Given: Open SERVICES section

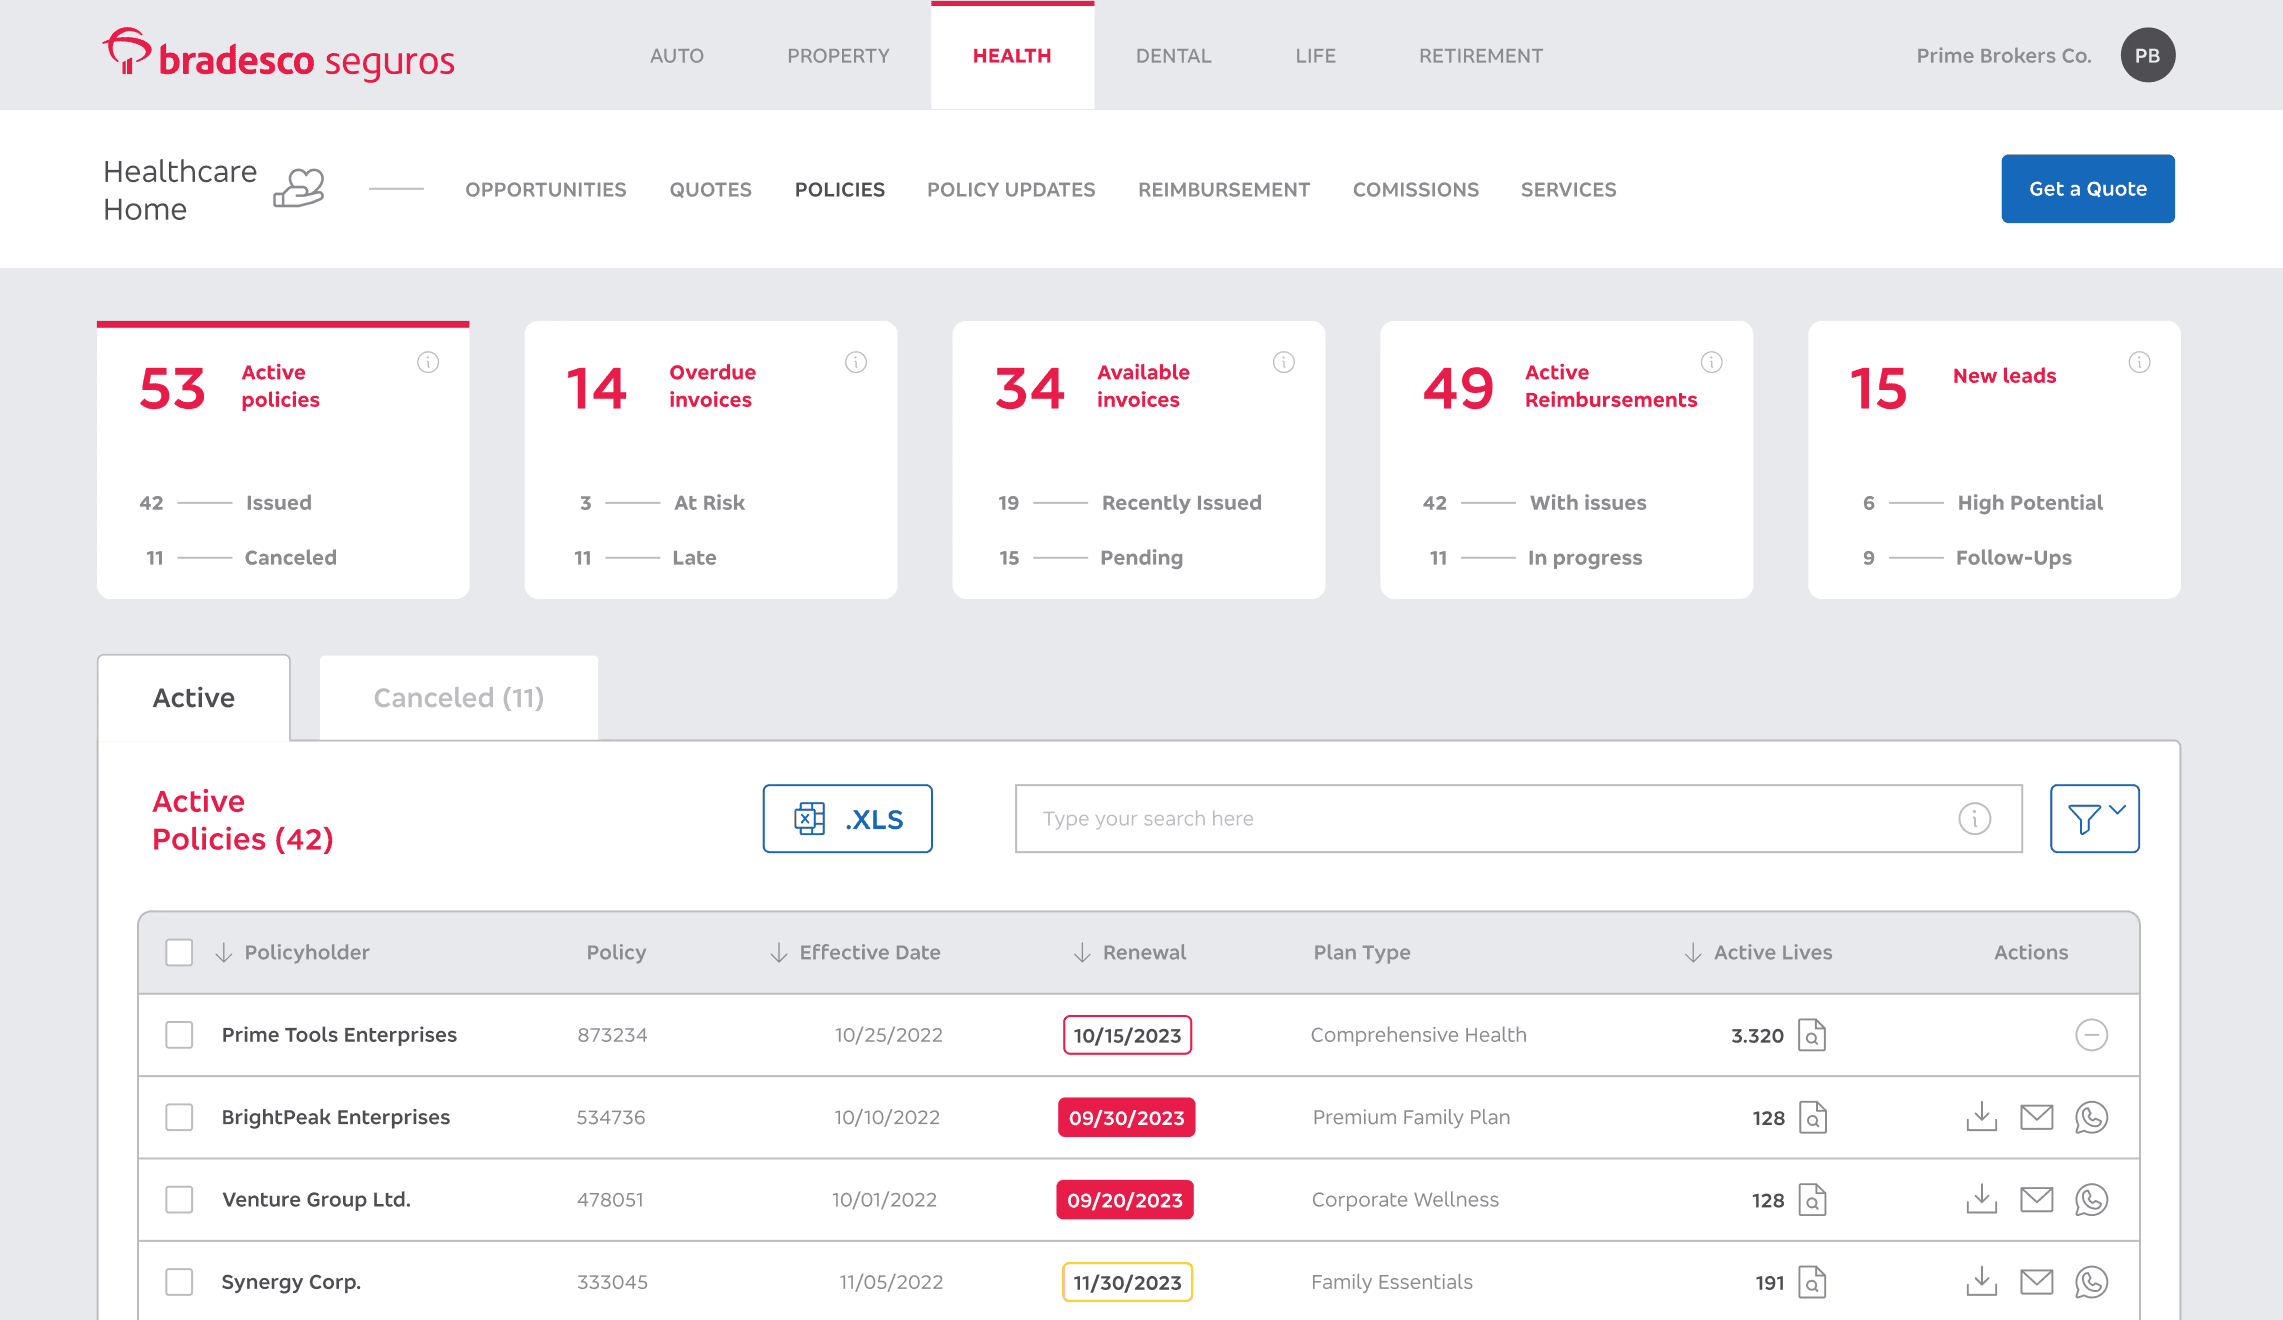Looking at the screenshot, I should (x=1568, y=189).
